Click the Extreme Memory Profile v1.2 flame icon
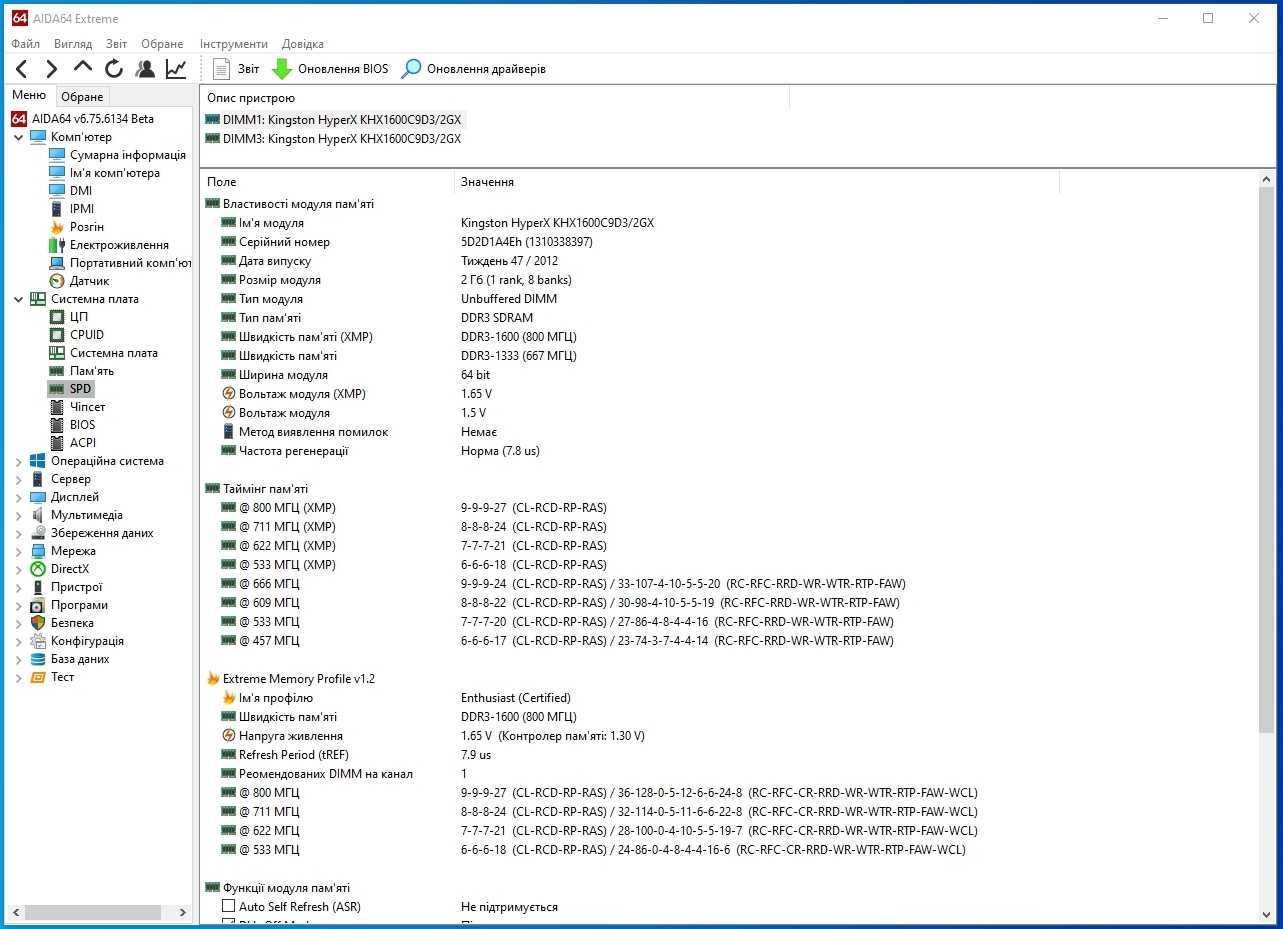Image resolution: width=1283 pixels, height=929 pixels. point(212,679)
